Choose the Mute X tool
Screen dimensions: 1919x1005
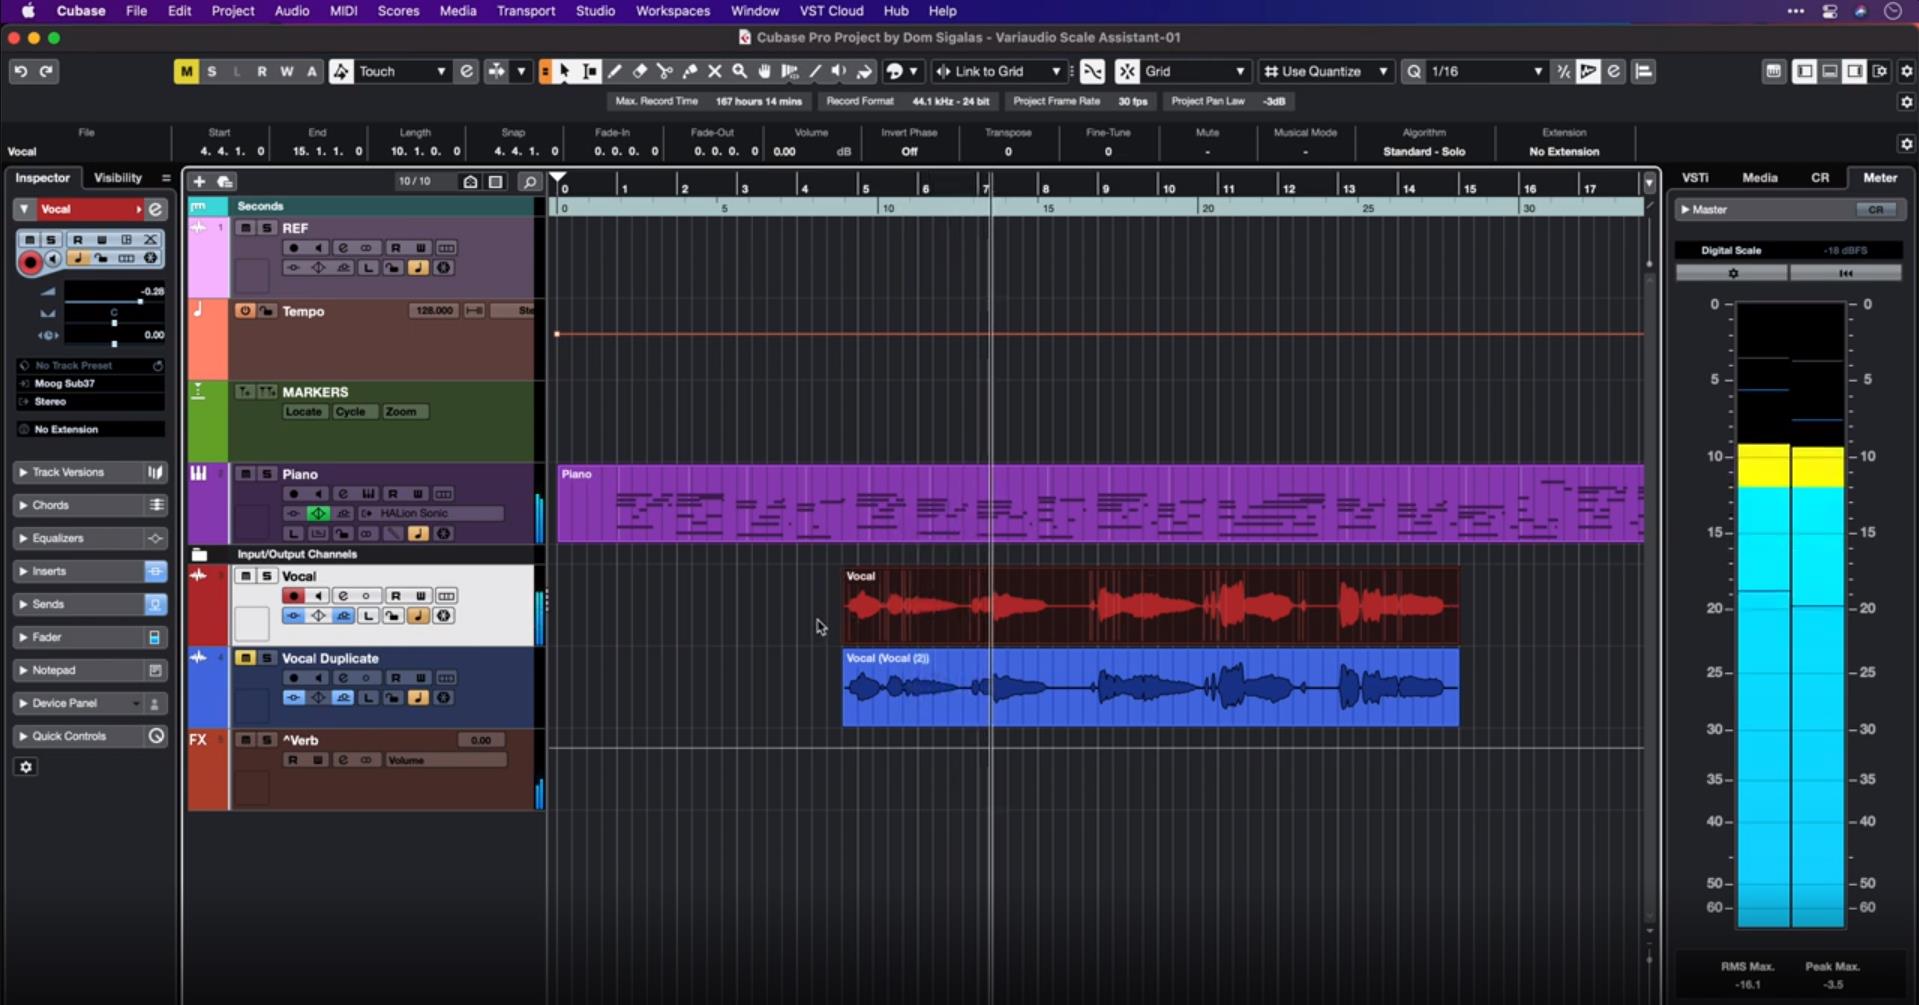pyautogui.click(x=715, y=71)
